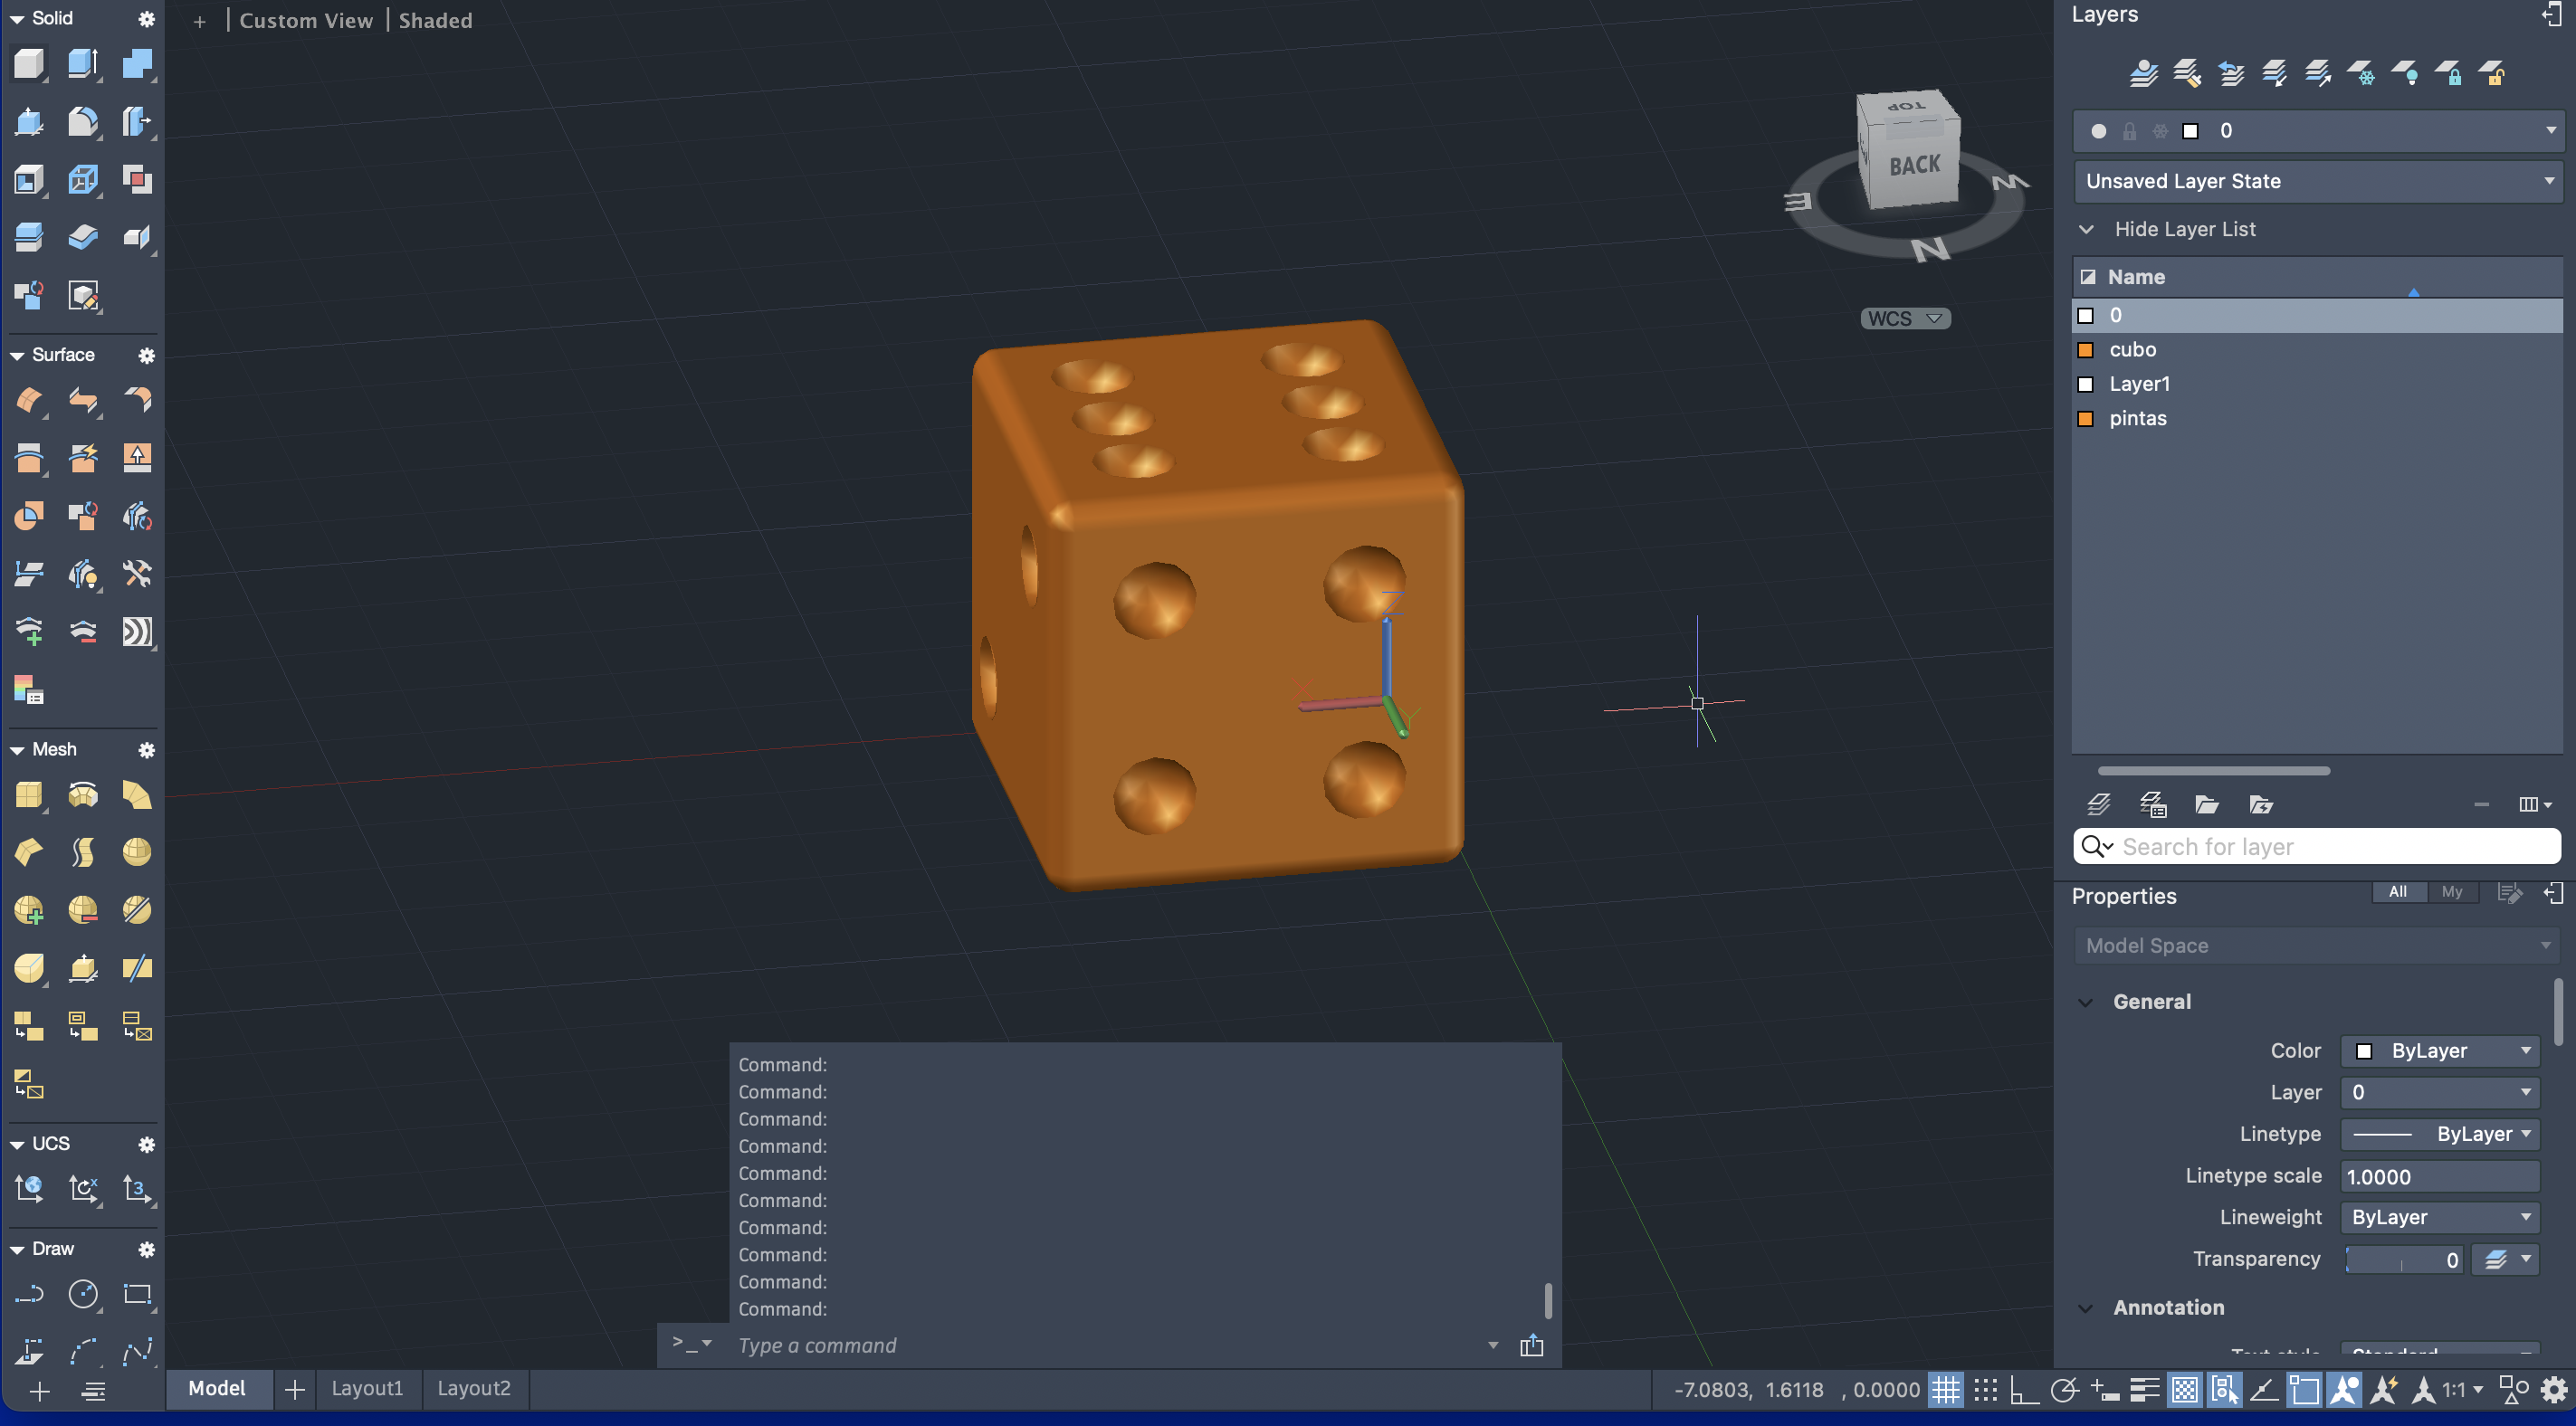Switch to the Layout1 tab
This screenshot has height=1426, width=2576.
tap(367, 1388)
